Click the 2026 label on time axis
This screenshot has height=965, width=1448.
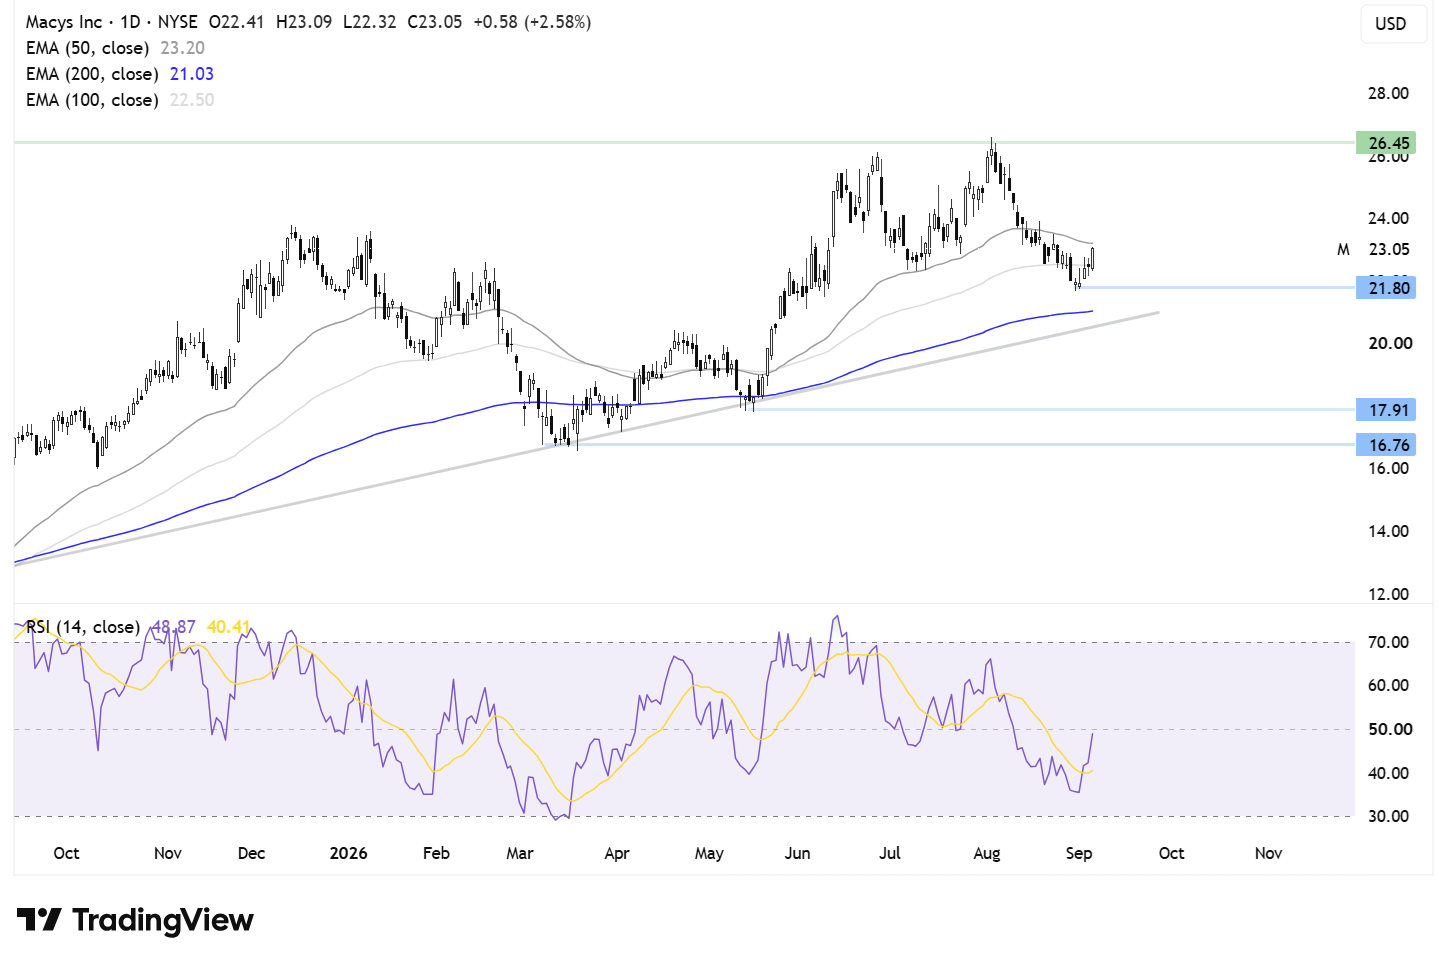pos(349,854)
